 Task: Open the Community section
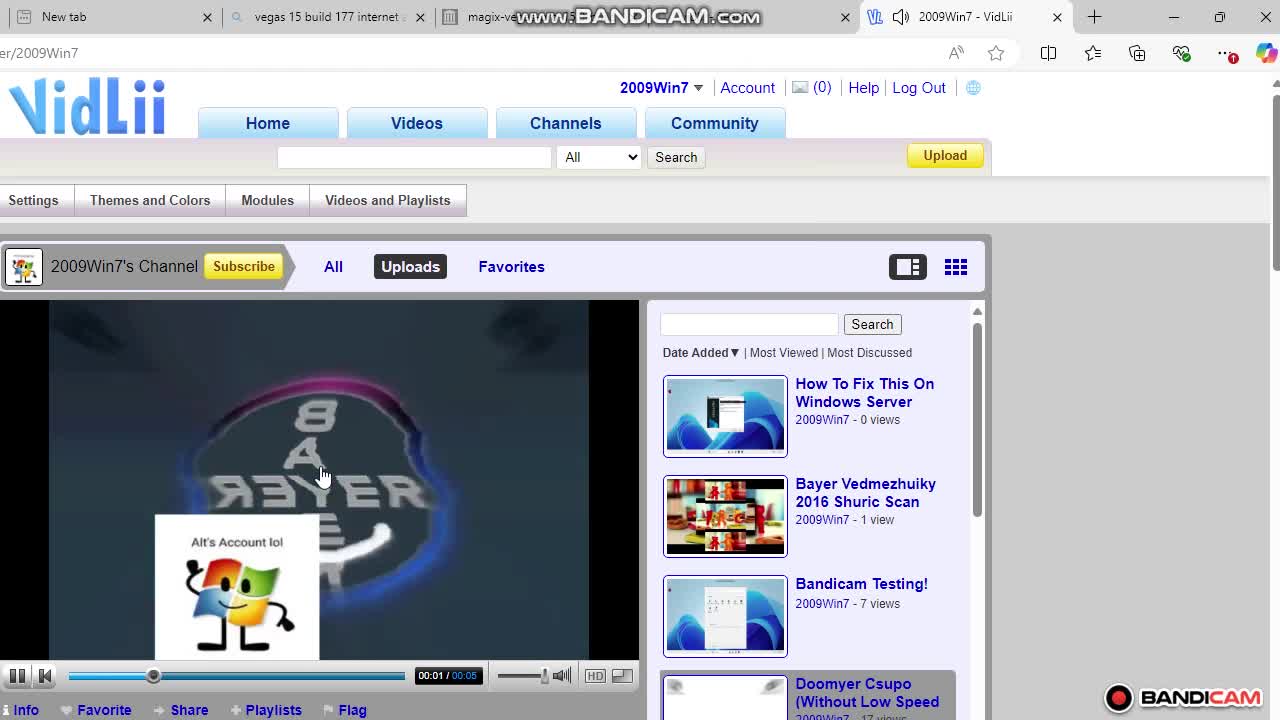[x=714, y=123]
